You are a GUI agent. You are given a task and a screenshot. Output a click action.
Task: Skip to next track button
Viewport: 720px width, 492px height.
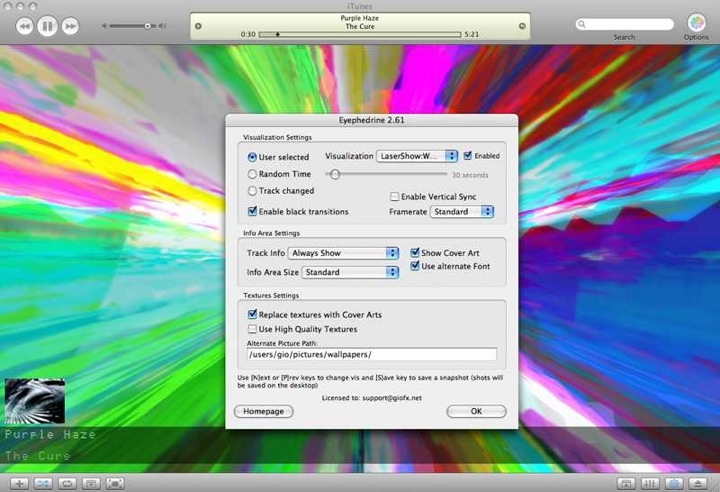[x=70, y=26]
